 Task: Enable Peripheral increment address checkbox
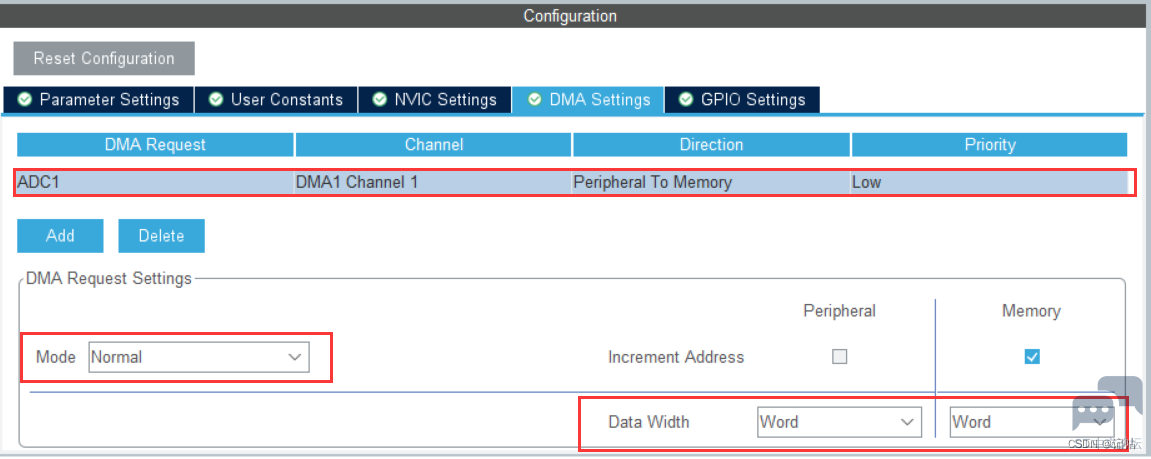[x=839, y=357]
